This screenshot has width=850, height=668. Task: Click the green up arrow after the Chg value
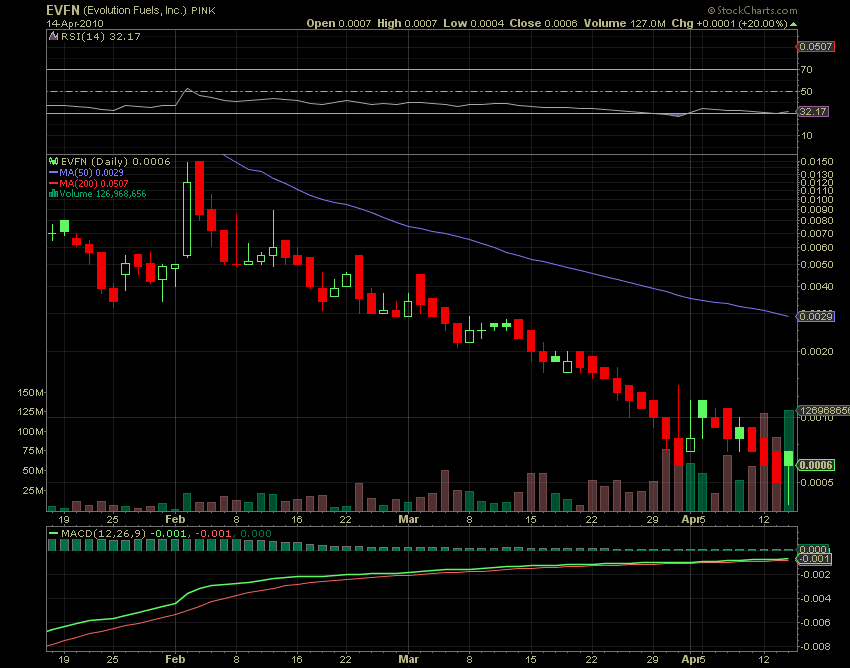794,24
